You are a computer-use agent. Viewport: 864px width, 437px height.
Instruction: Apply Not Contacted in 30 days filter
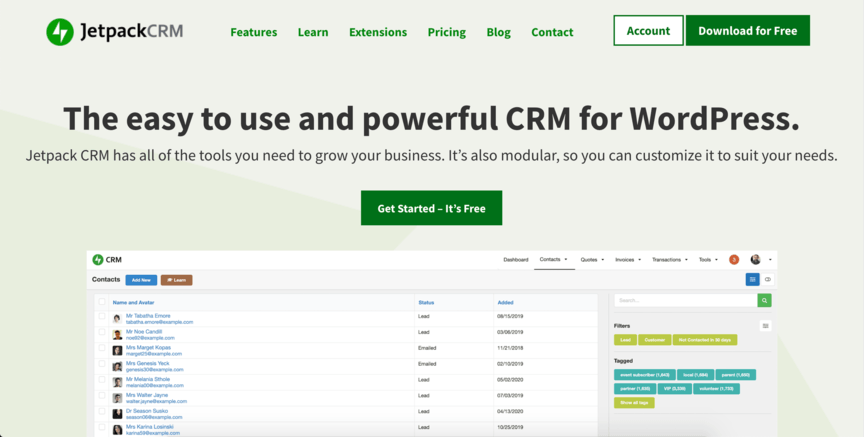tap(705, 340)
